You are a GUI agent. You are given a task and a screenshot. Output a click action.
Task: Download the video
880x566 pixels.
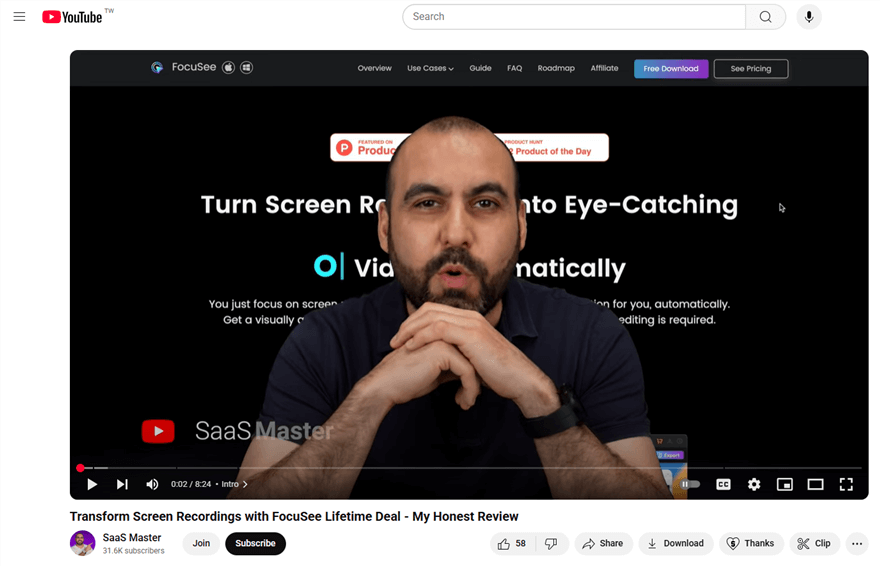[x=676, y=543]
